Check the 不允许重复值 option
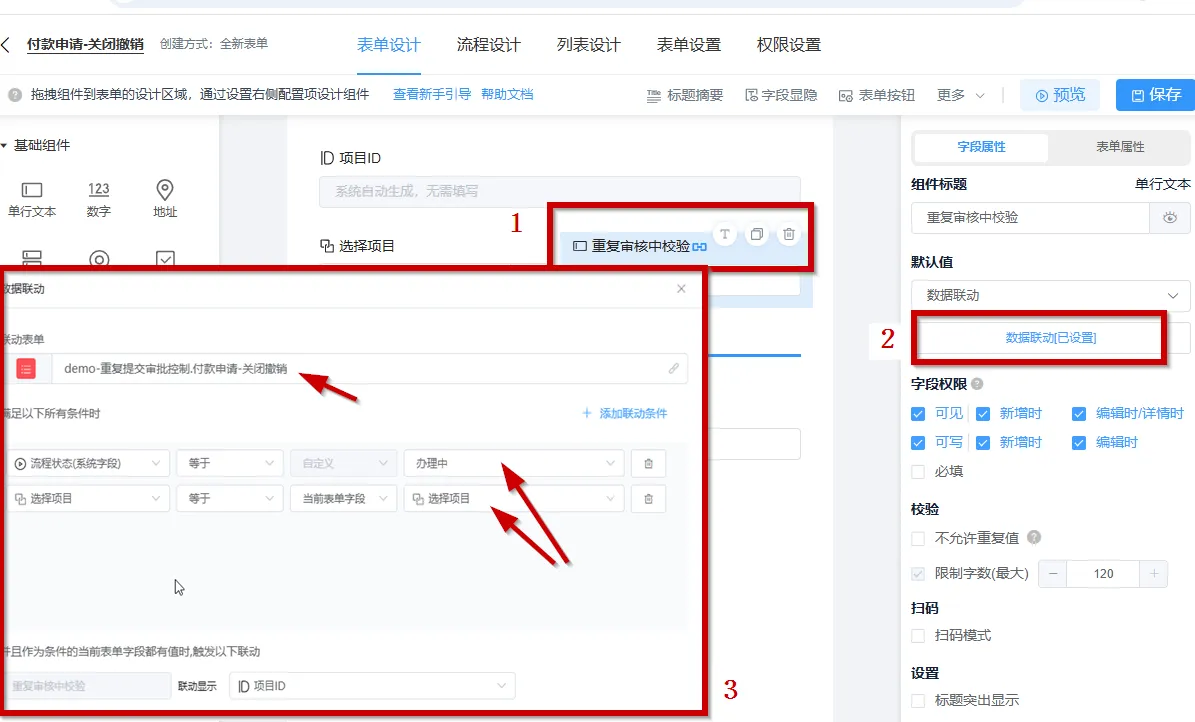The height and width of the screenshot is (722, 1195). 918,538
